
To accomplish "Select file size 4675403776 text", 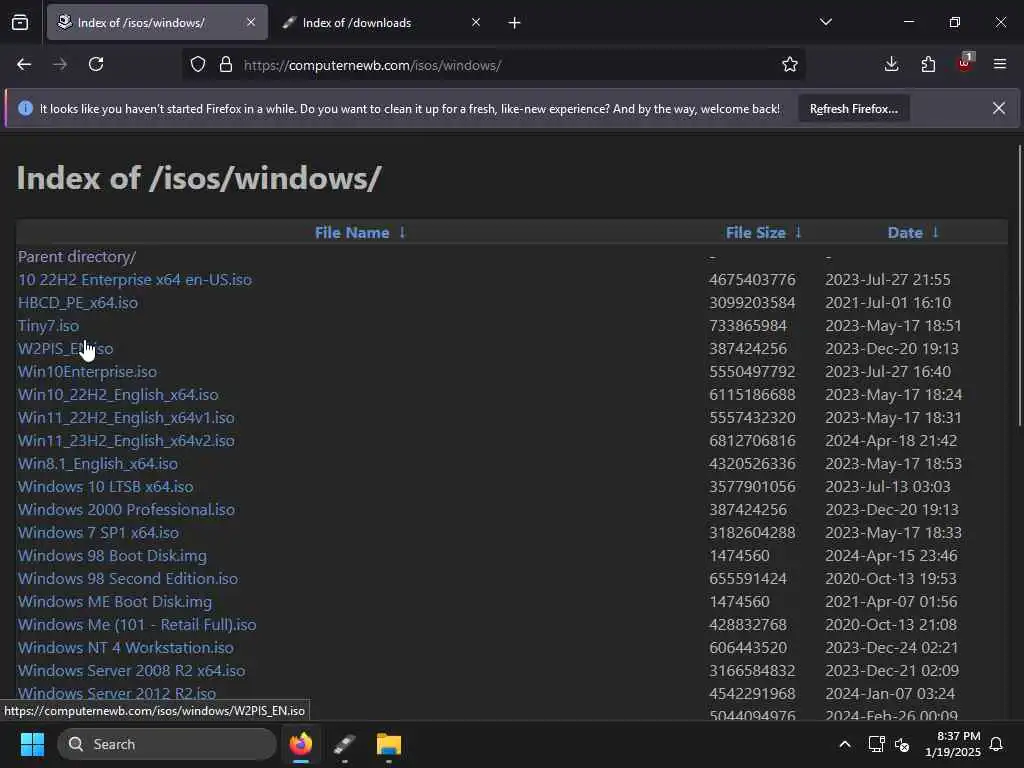I will (752, 280).
